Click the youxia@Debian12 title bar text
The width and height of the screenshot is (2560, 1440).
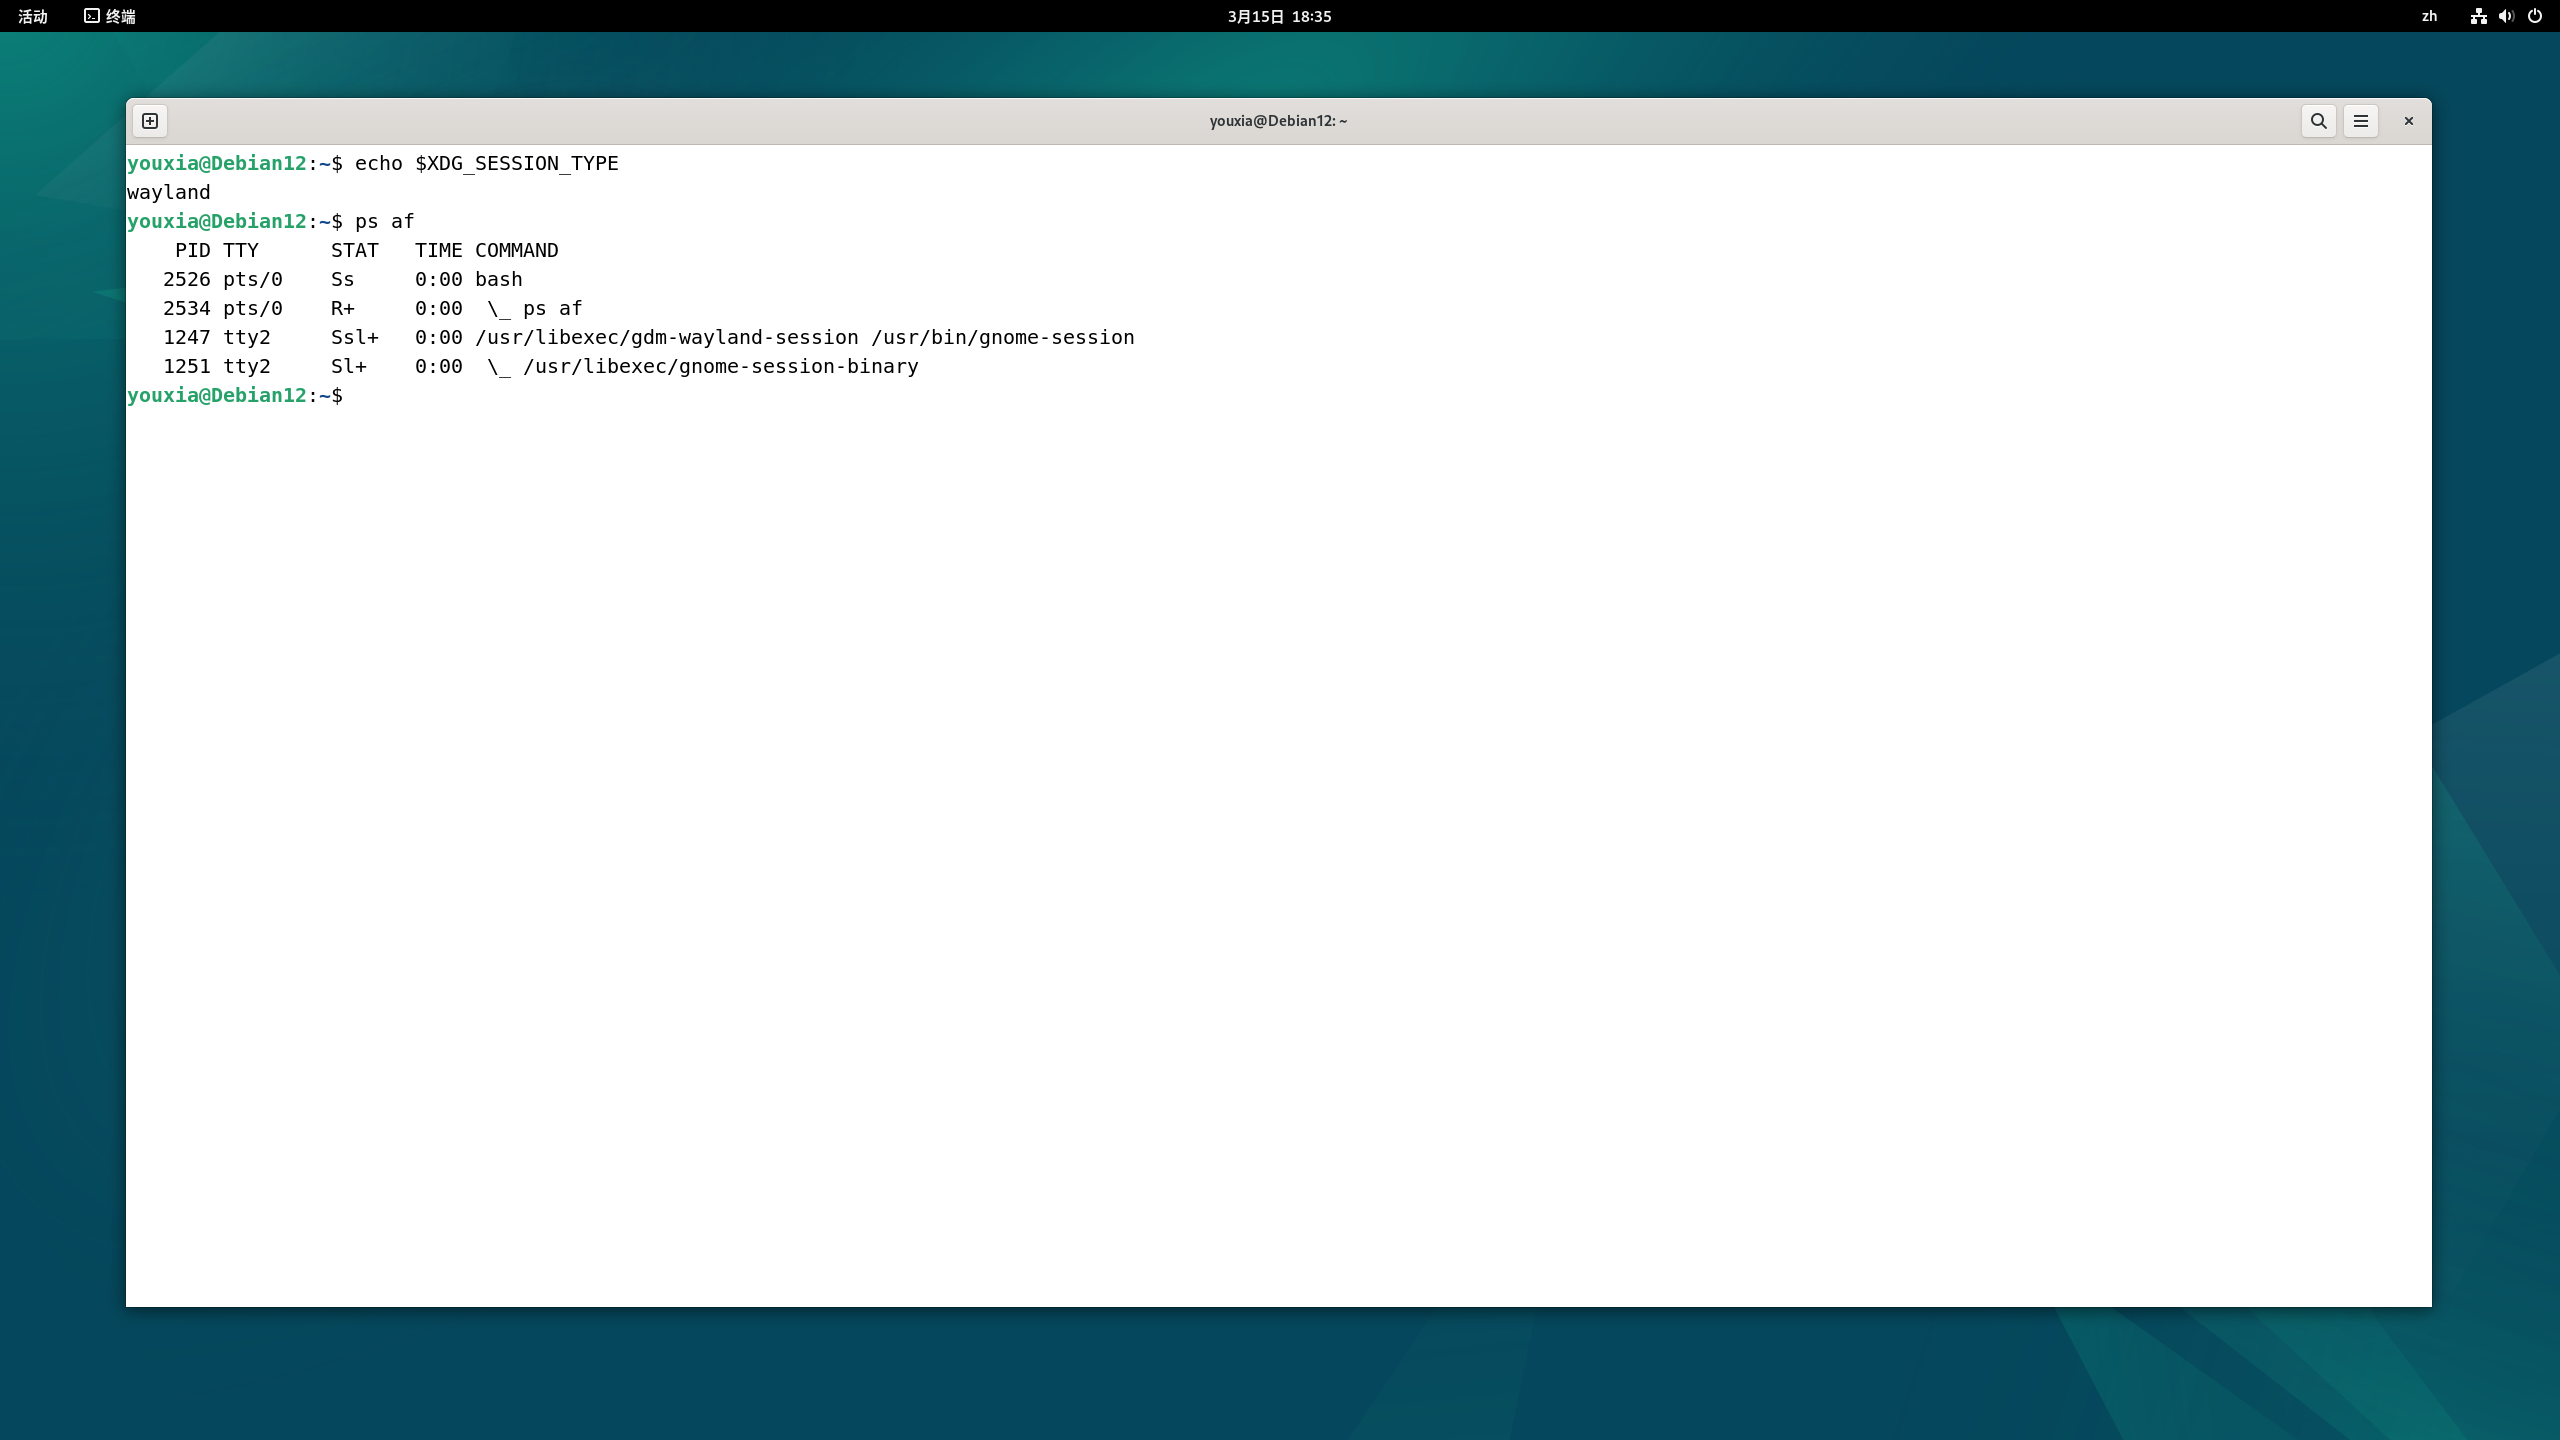pos(1276,120)
